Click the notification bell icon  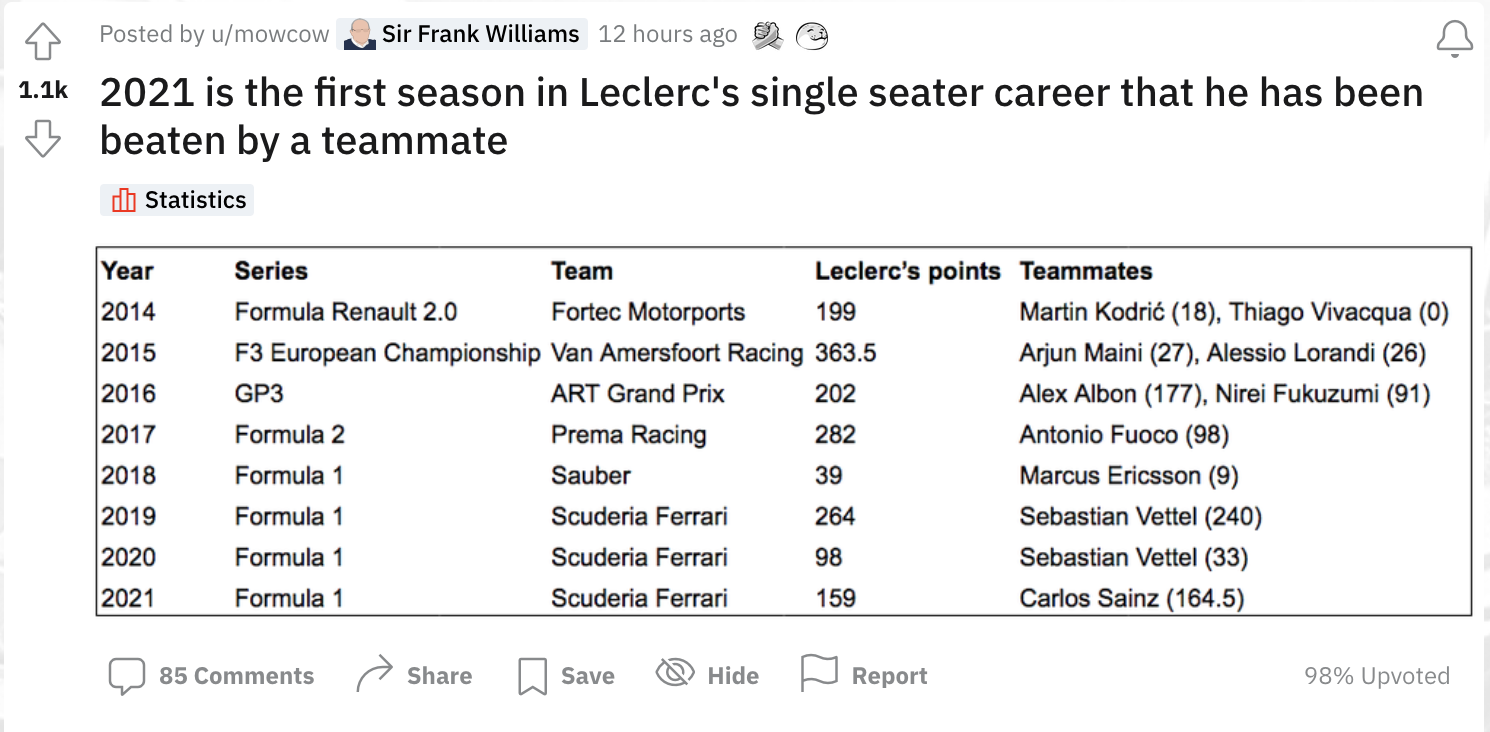pyautogui.click(x=1454, y=39)
